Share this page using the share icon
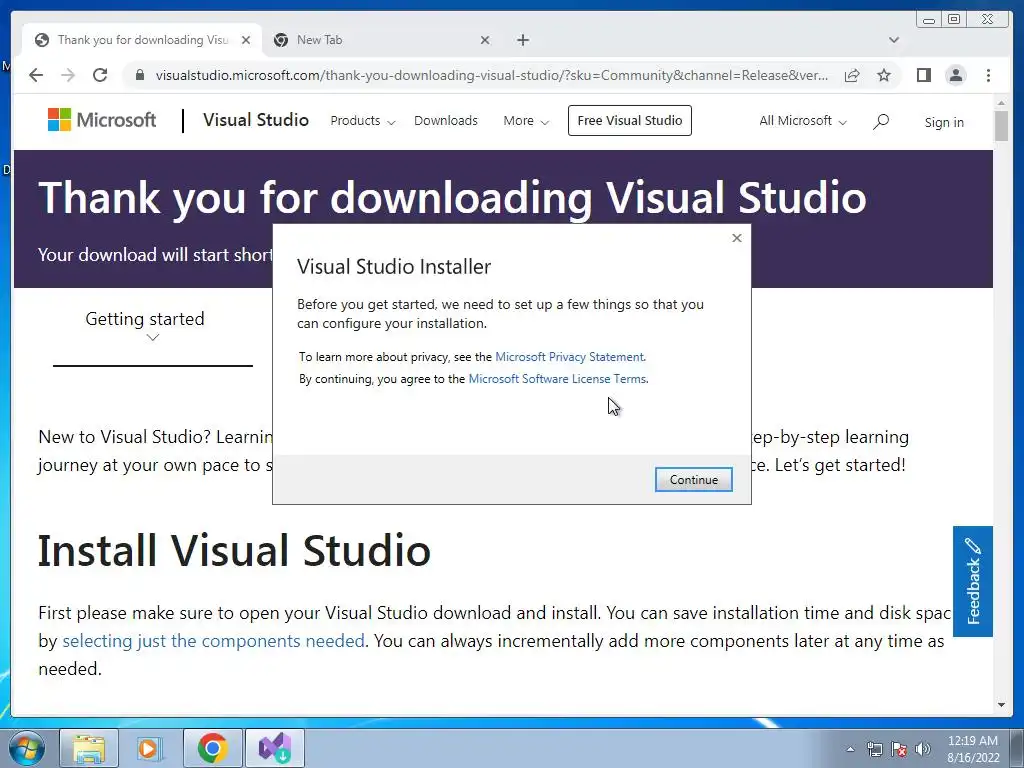The width and height of the screenshot is (1024, 768). click(x=852, y=75)
